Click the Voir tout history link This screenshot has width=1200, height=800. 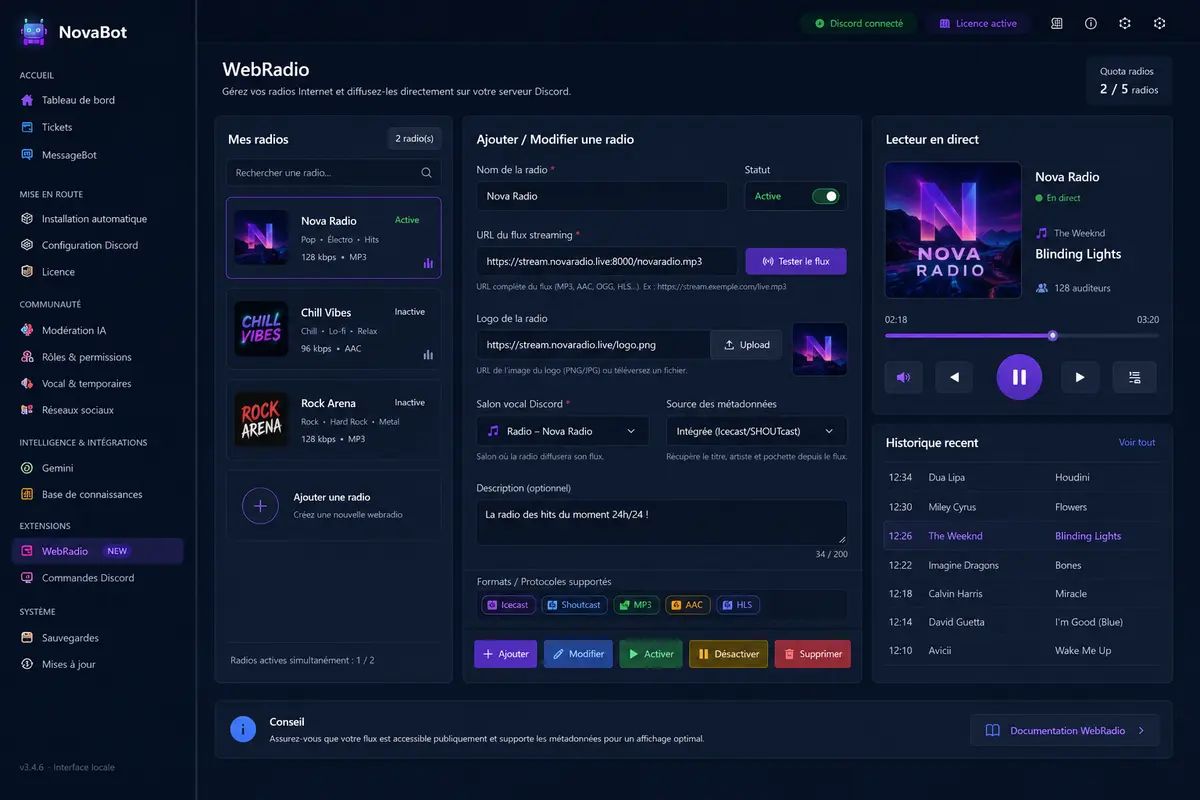[x=1137, y=442]
